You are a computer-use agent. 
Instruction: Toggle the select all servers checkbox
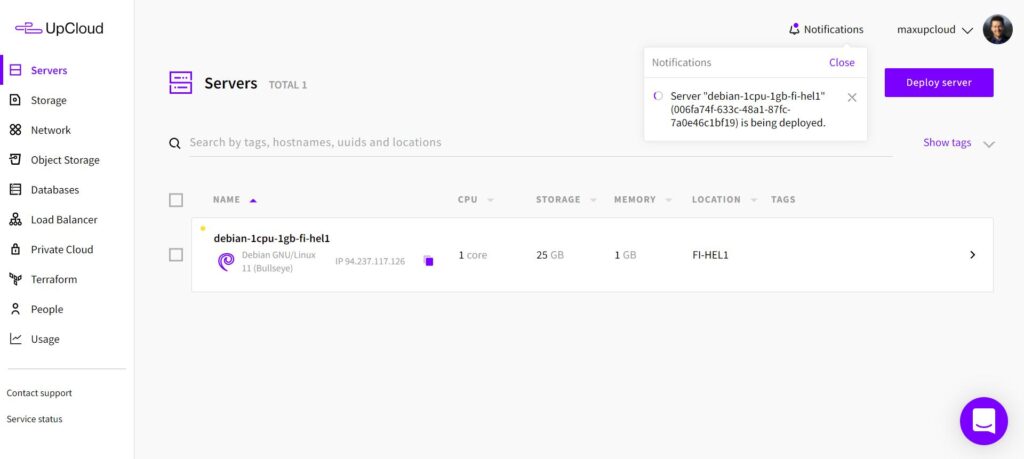coord(176,200)
